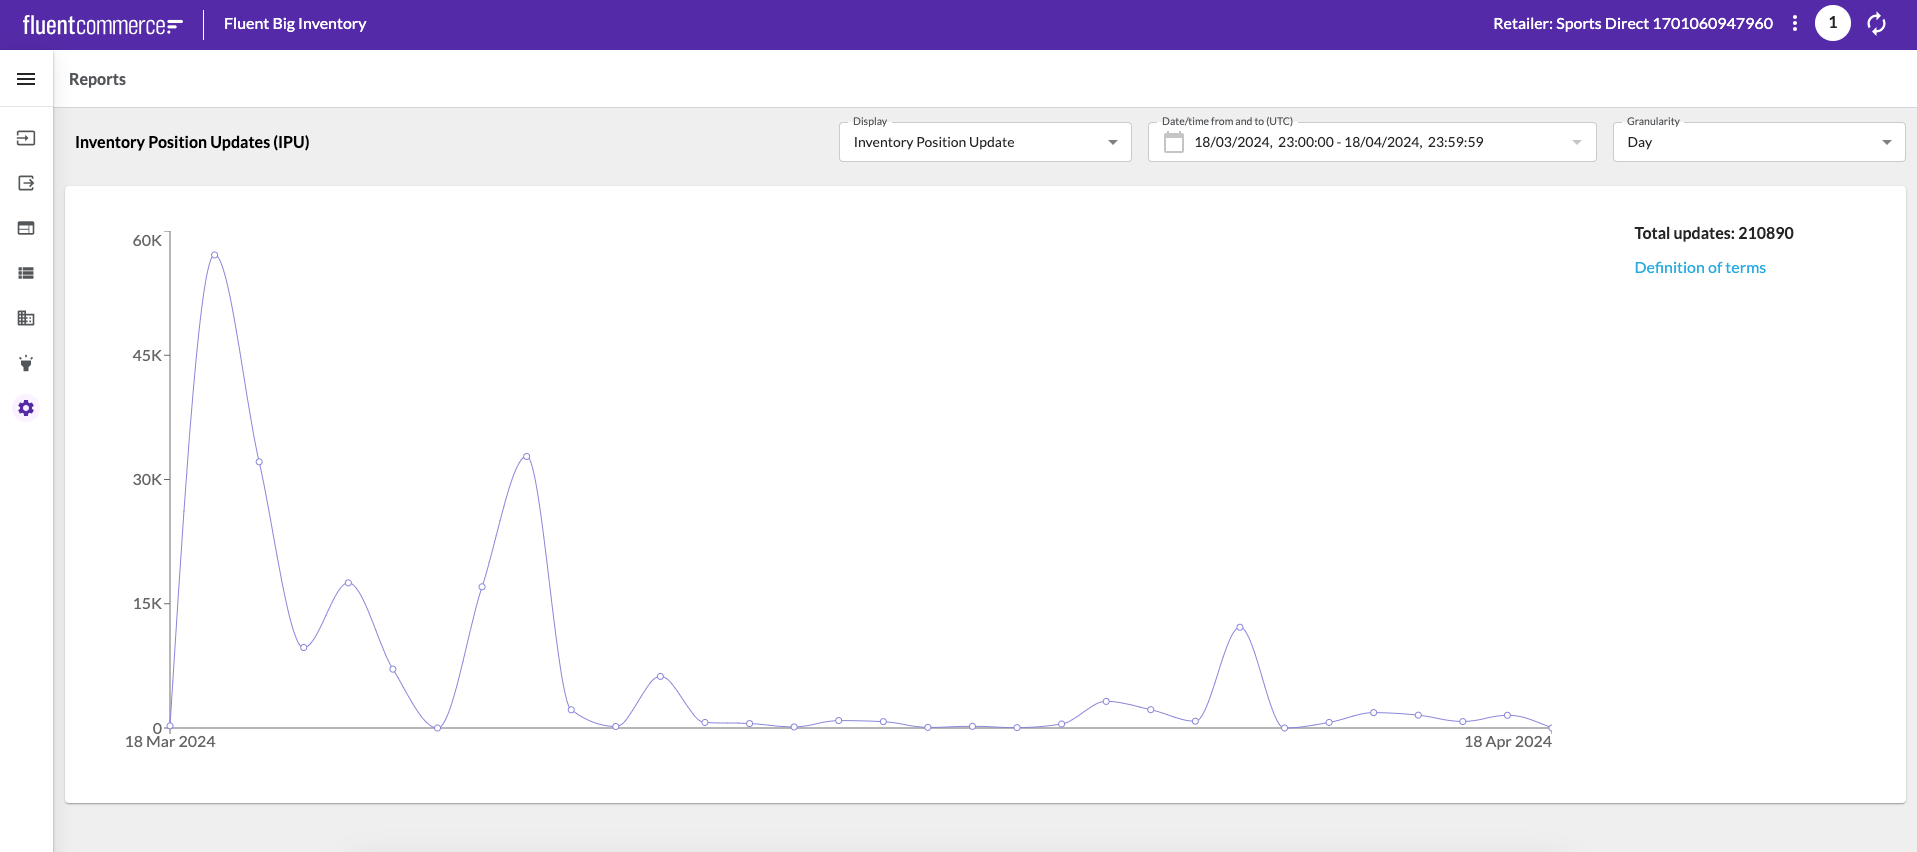Select the building grid sidebar icon
Screen dimensions: 1917x852
(26, 318)
